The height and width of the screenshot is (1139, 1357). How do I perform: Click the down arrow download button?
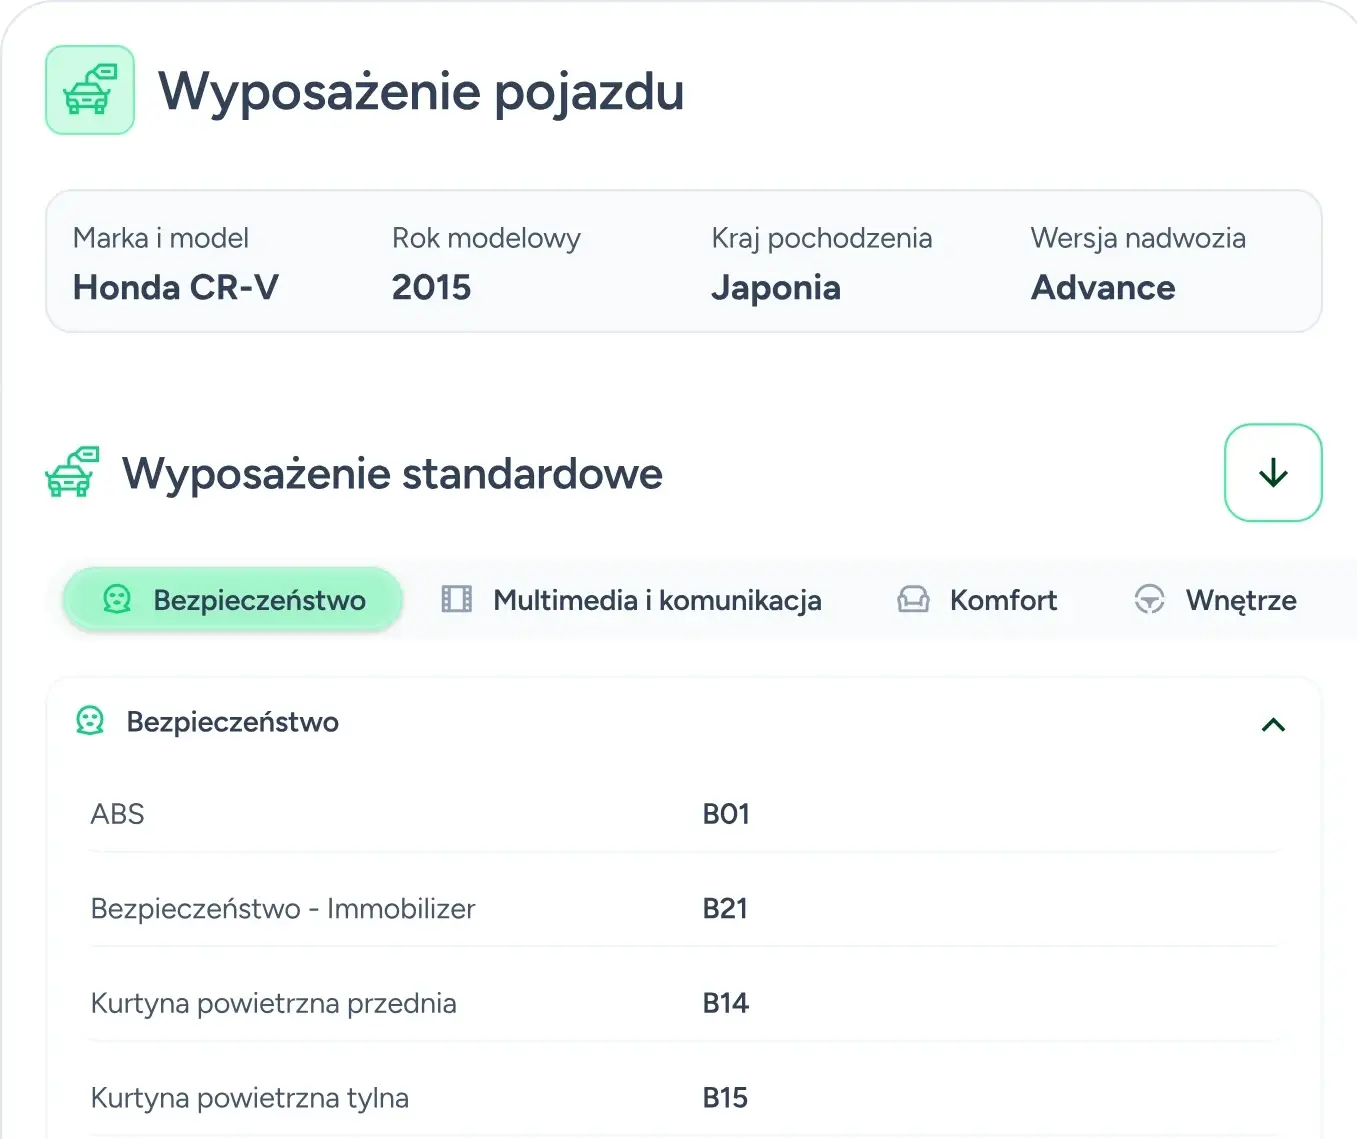pos(1273,472)
